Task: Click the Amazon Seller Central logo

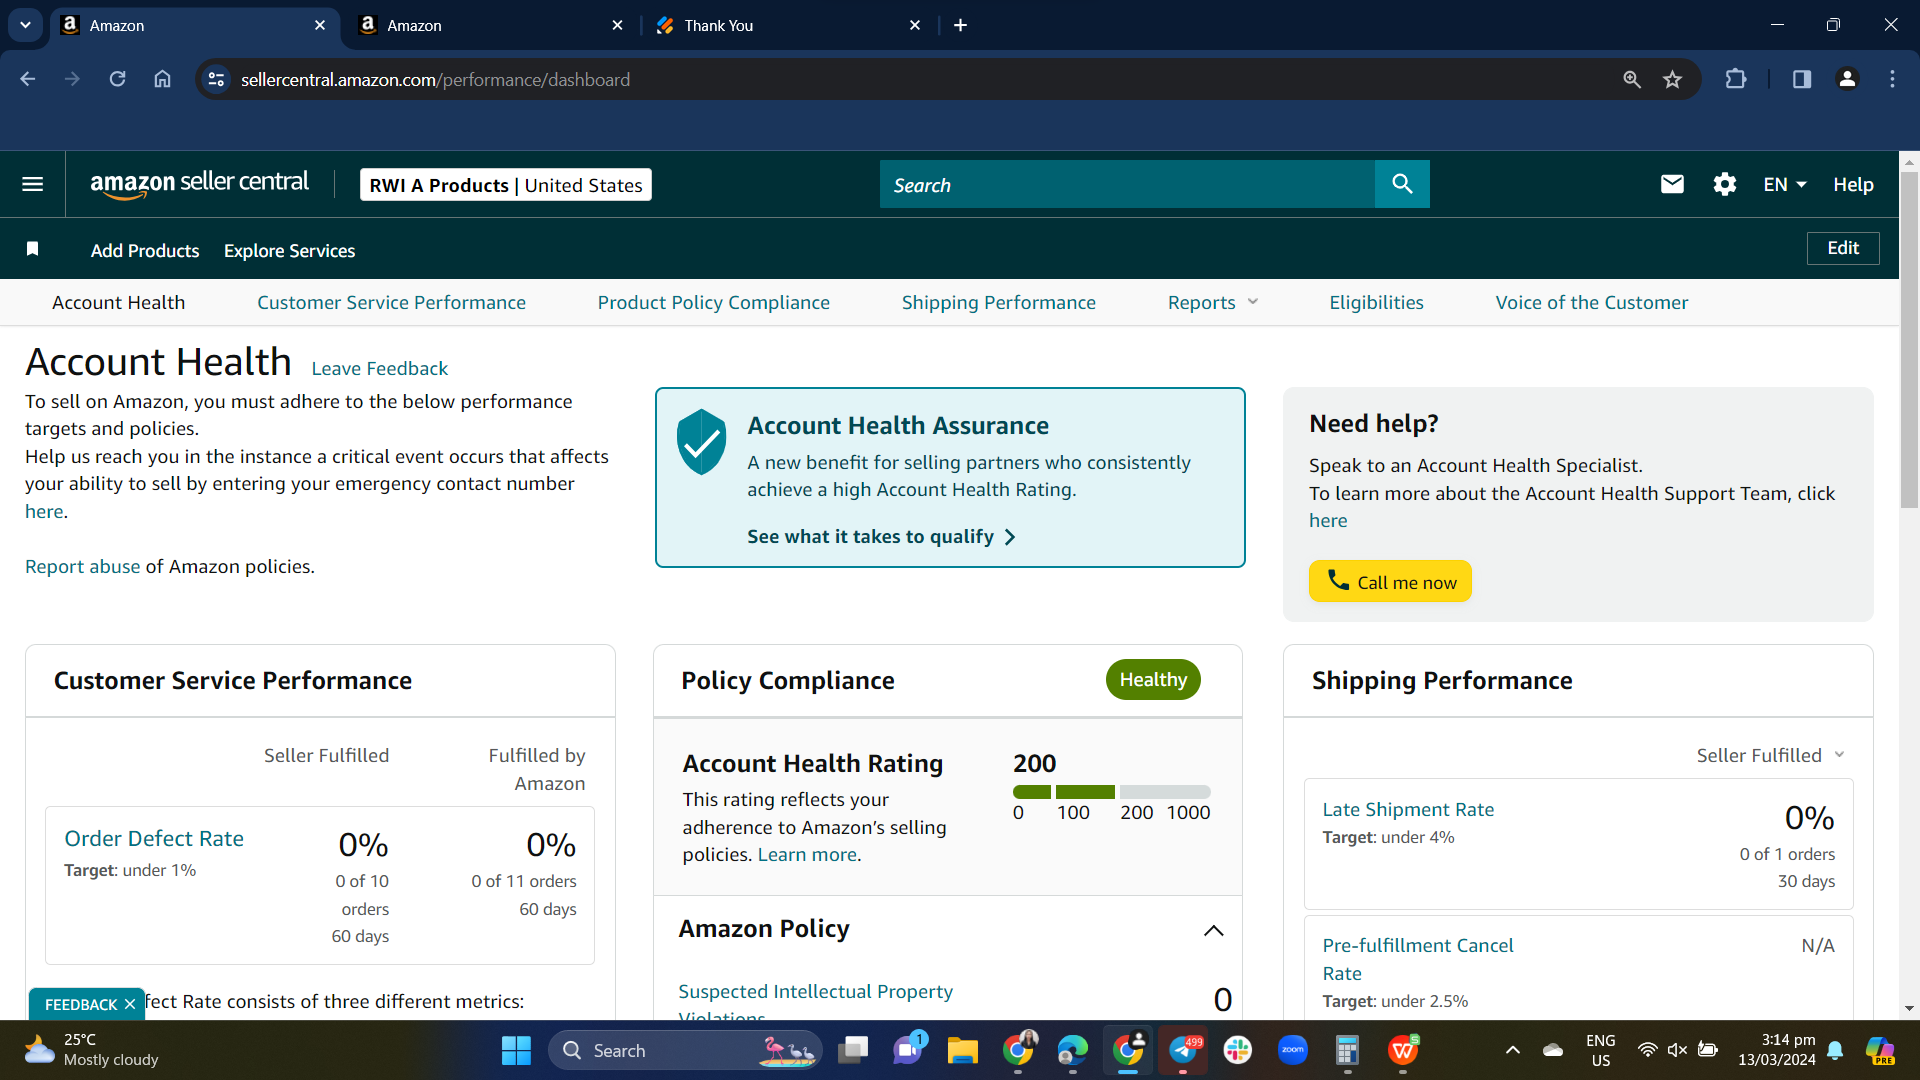Action: pyautogui.click(x=199, y=184)
